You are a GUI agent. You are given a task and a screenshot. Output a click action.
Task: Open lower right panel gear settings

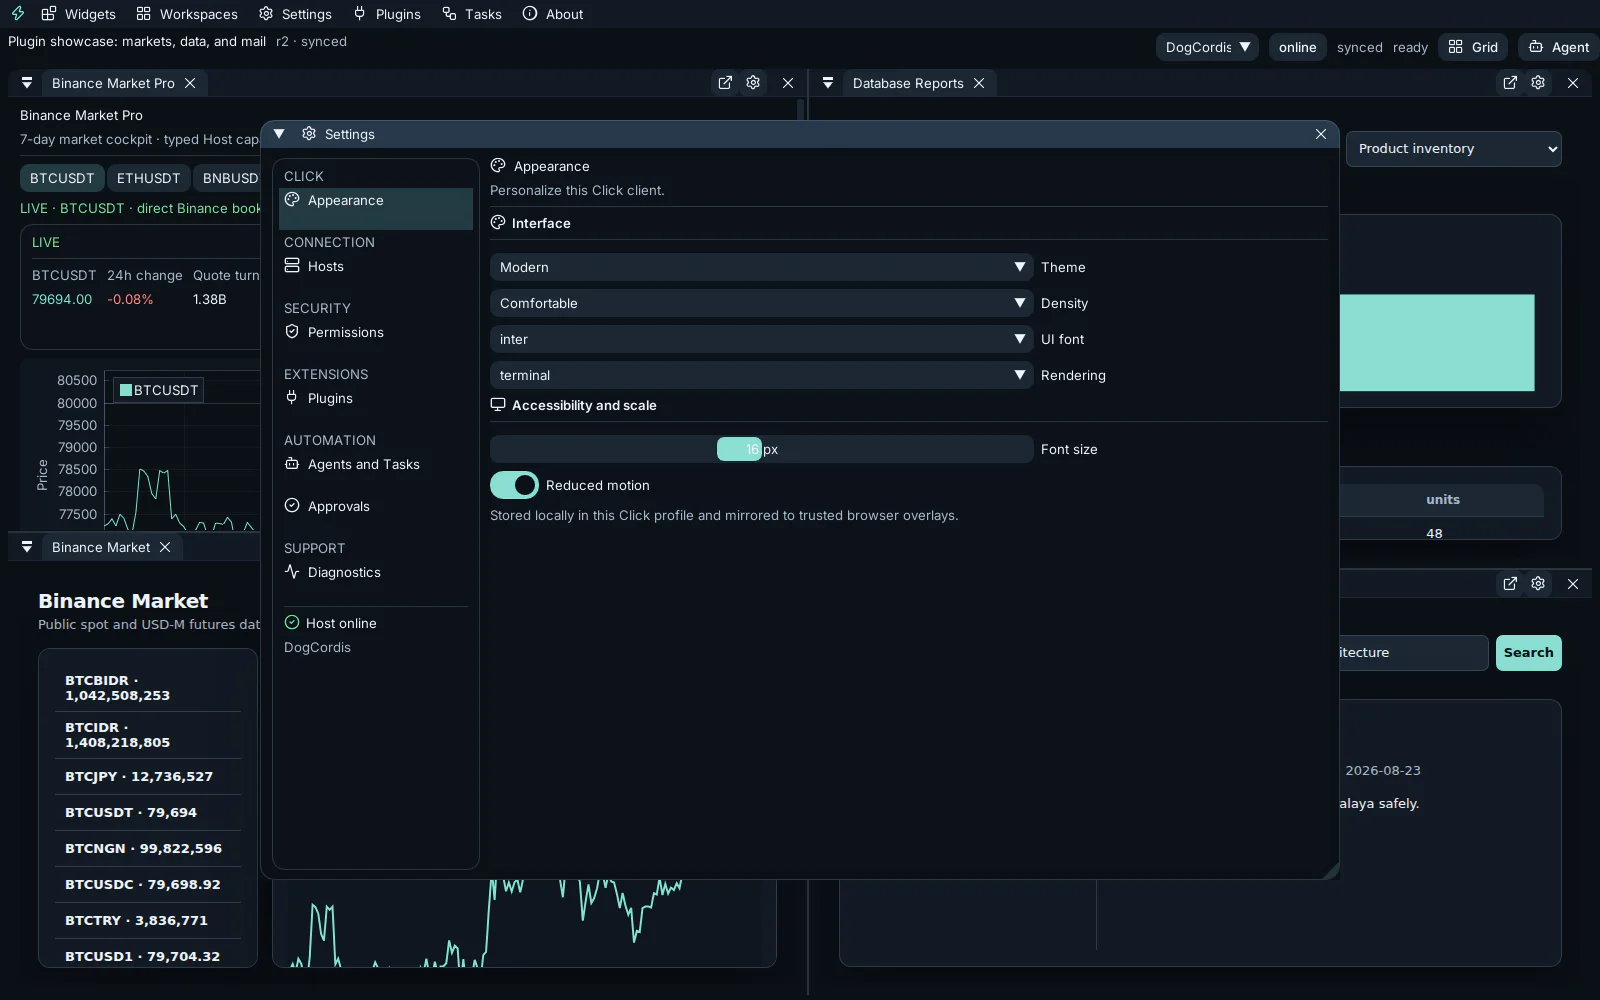pyautogui.click(x=1538, y=583)
